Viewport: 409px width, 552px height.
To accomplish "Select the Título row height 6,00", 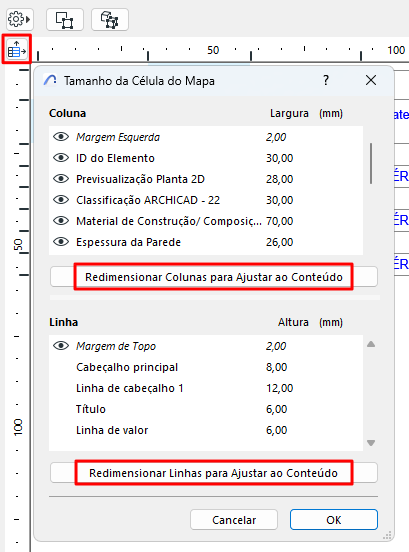I will (276, 409).
